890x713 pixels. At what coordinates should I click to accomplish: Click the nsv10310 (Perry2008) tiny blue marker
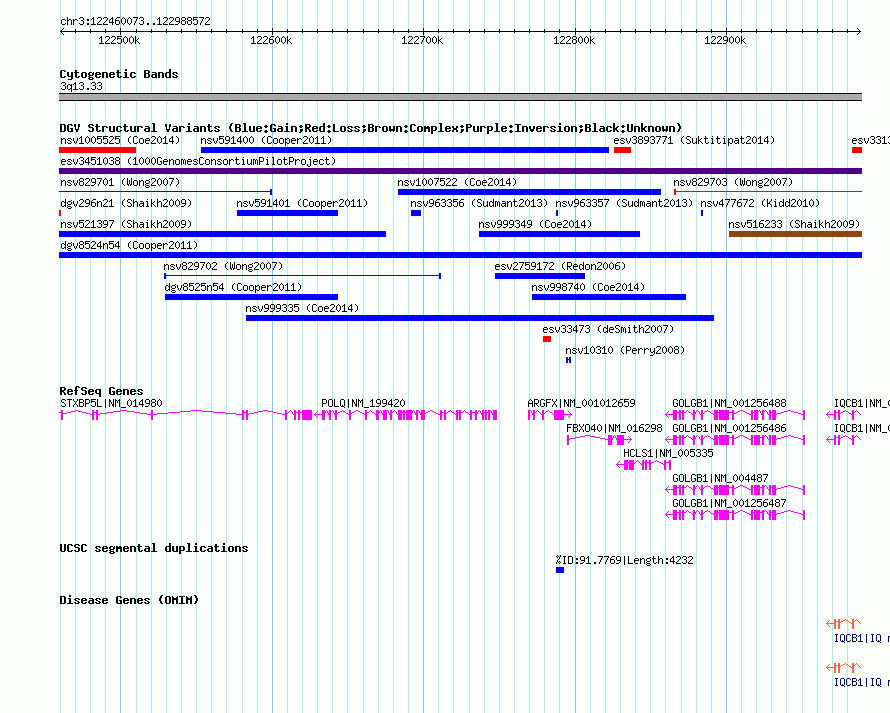(x=568, y=360)
